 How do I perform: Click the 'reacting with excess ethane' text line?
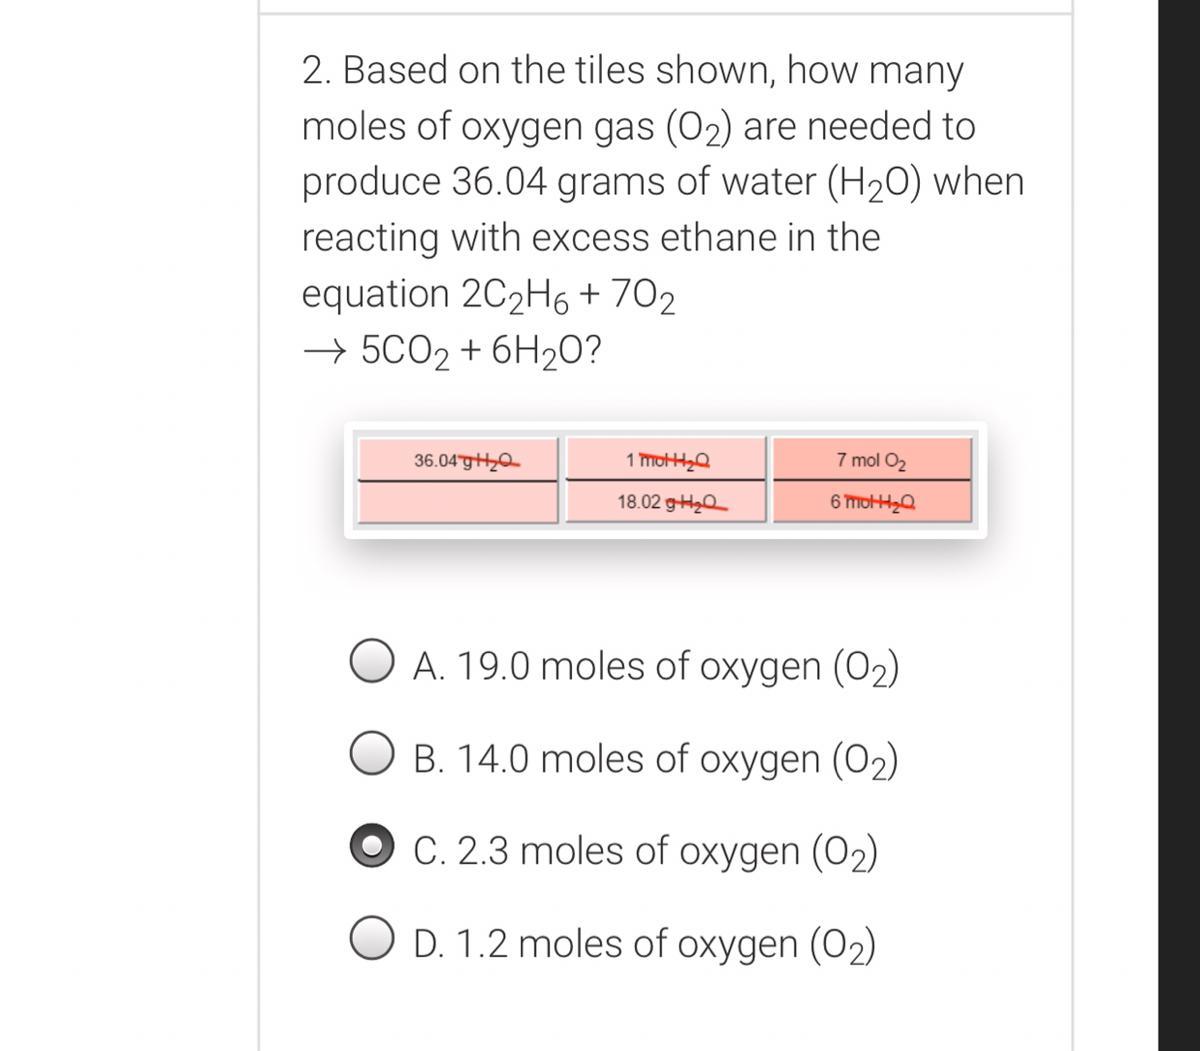click(591, 238)
